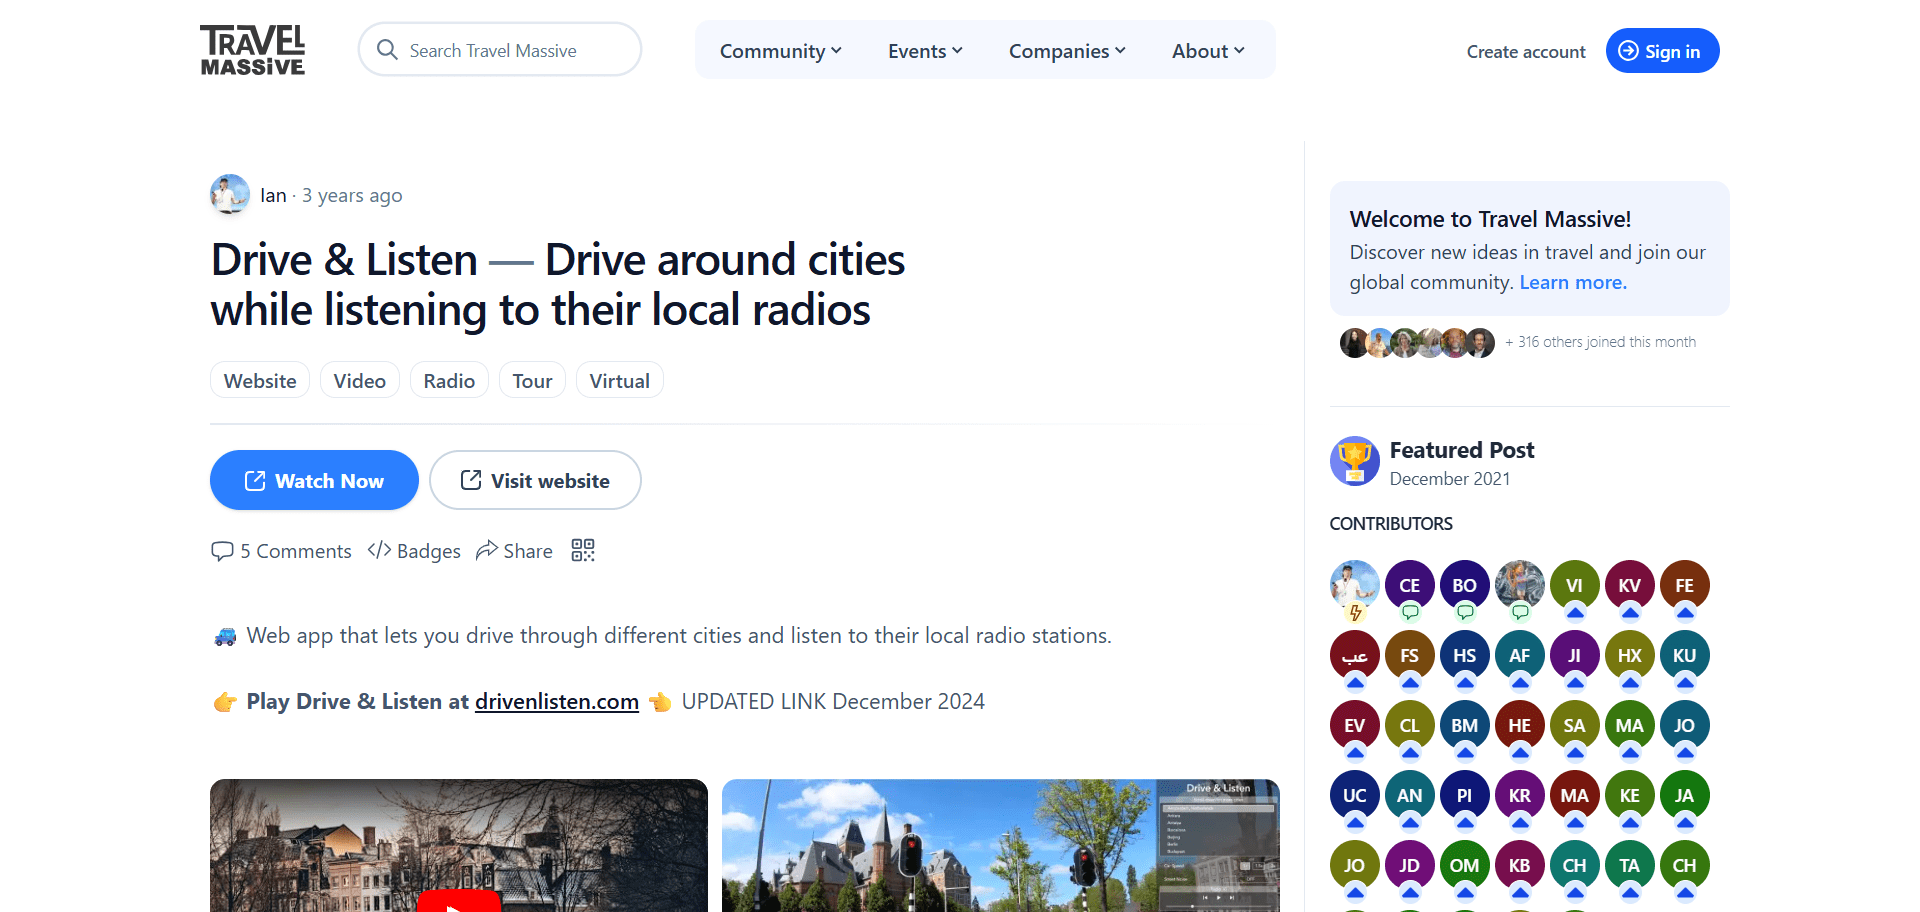Select the Radio tag
The height and width of the screenshot is (912, 1920).
pos(449,381)
